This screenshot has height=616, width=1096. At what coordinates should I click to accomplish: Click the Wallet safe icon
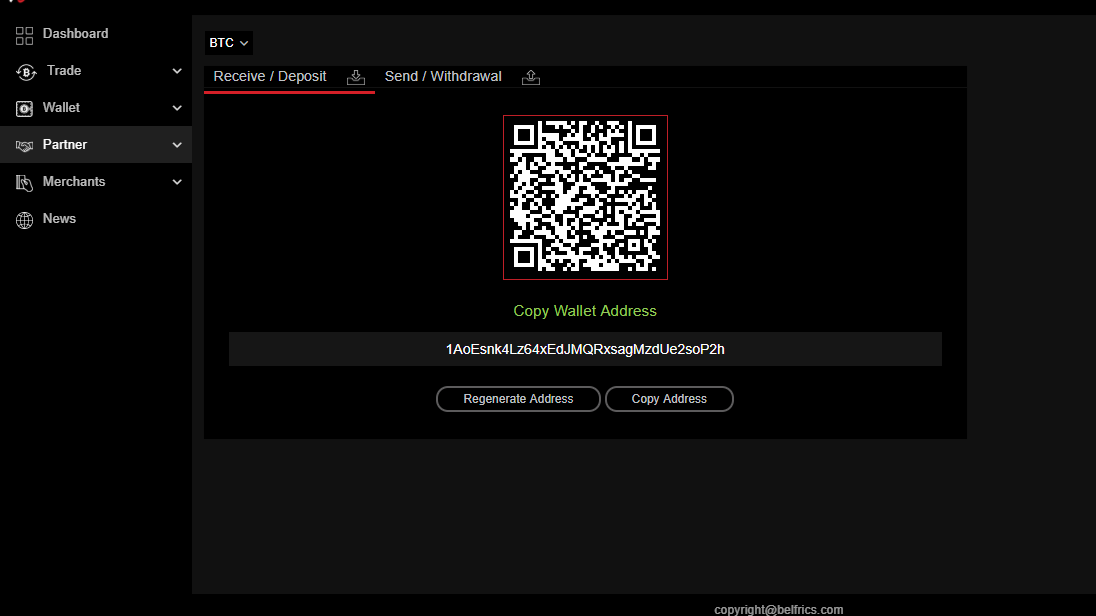(x=23, y=107)
